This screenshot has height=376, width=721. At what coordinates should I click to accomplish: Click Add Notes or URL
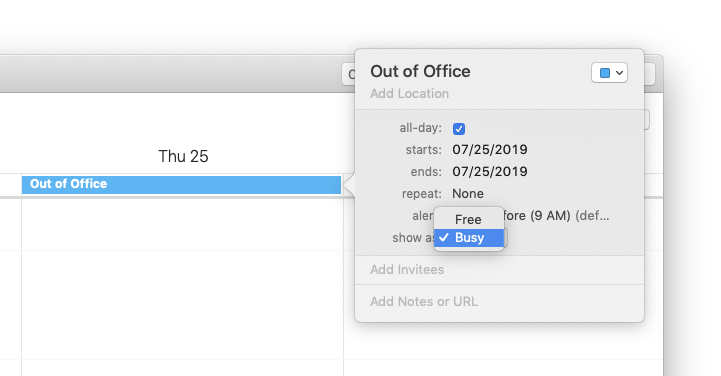(x=423, y=302)
